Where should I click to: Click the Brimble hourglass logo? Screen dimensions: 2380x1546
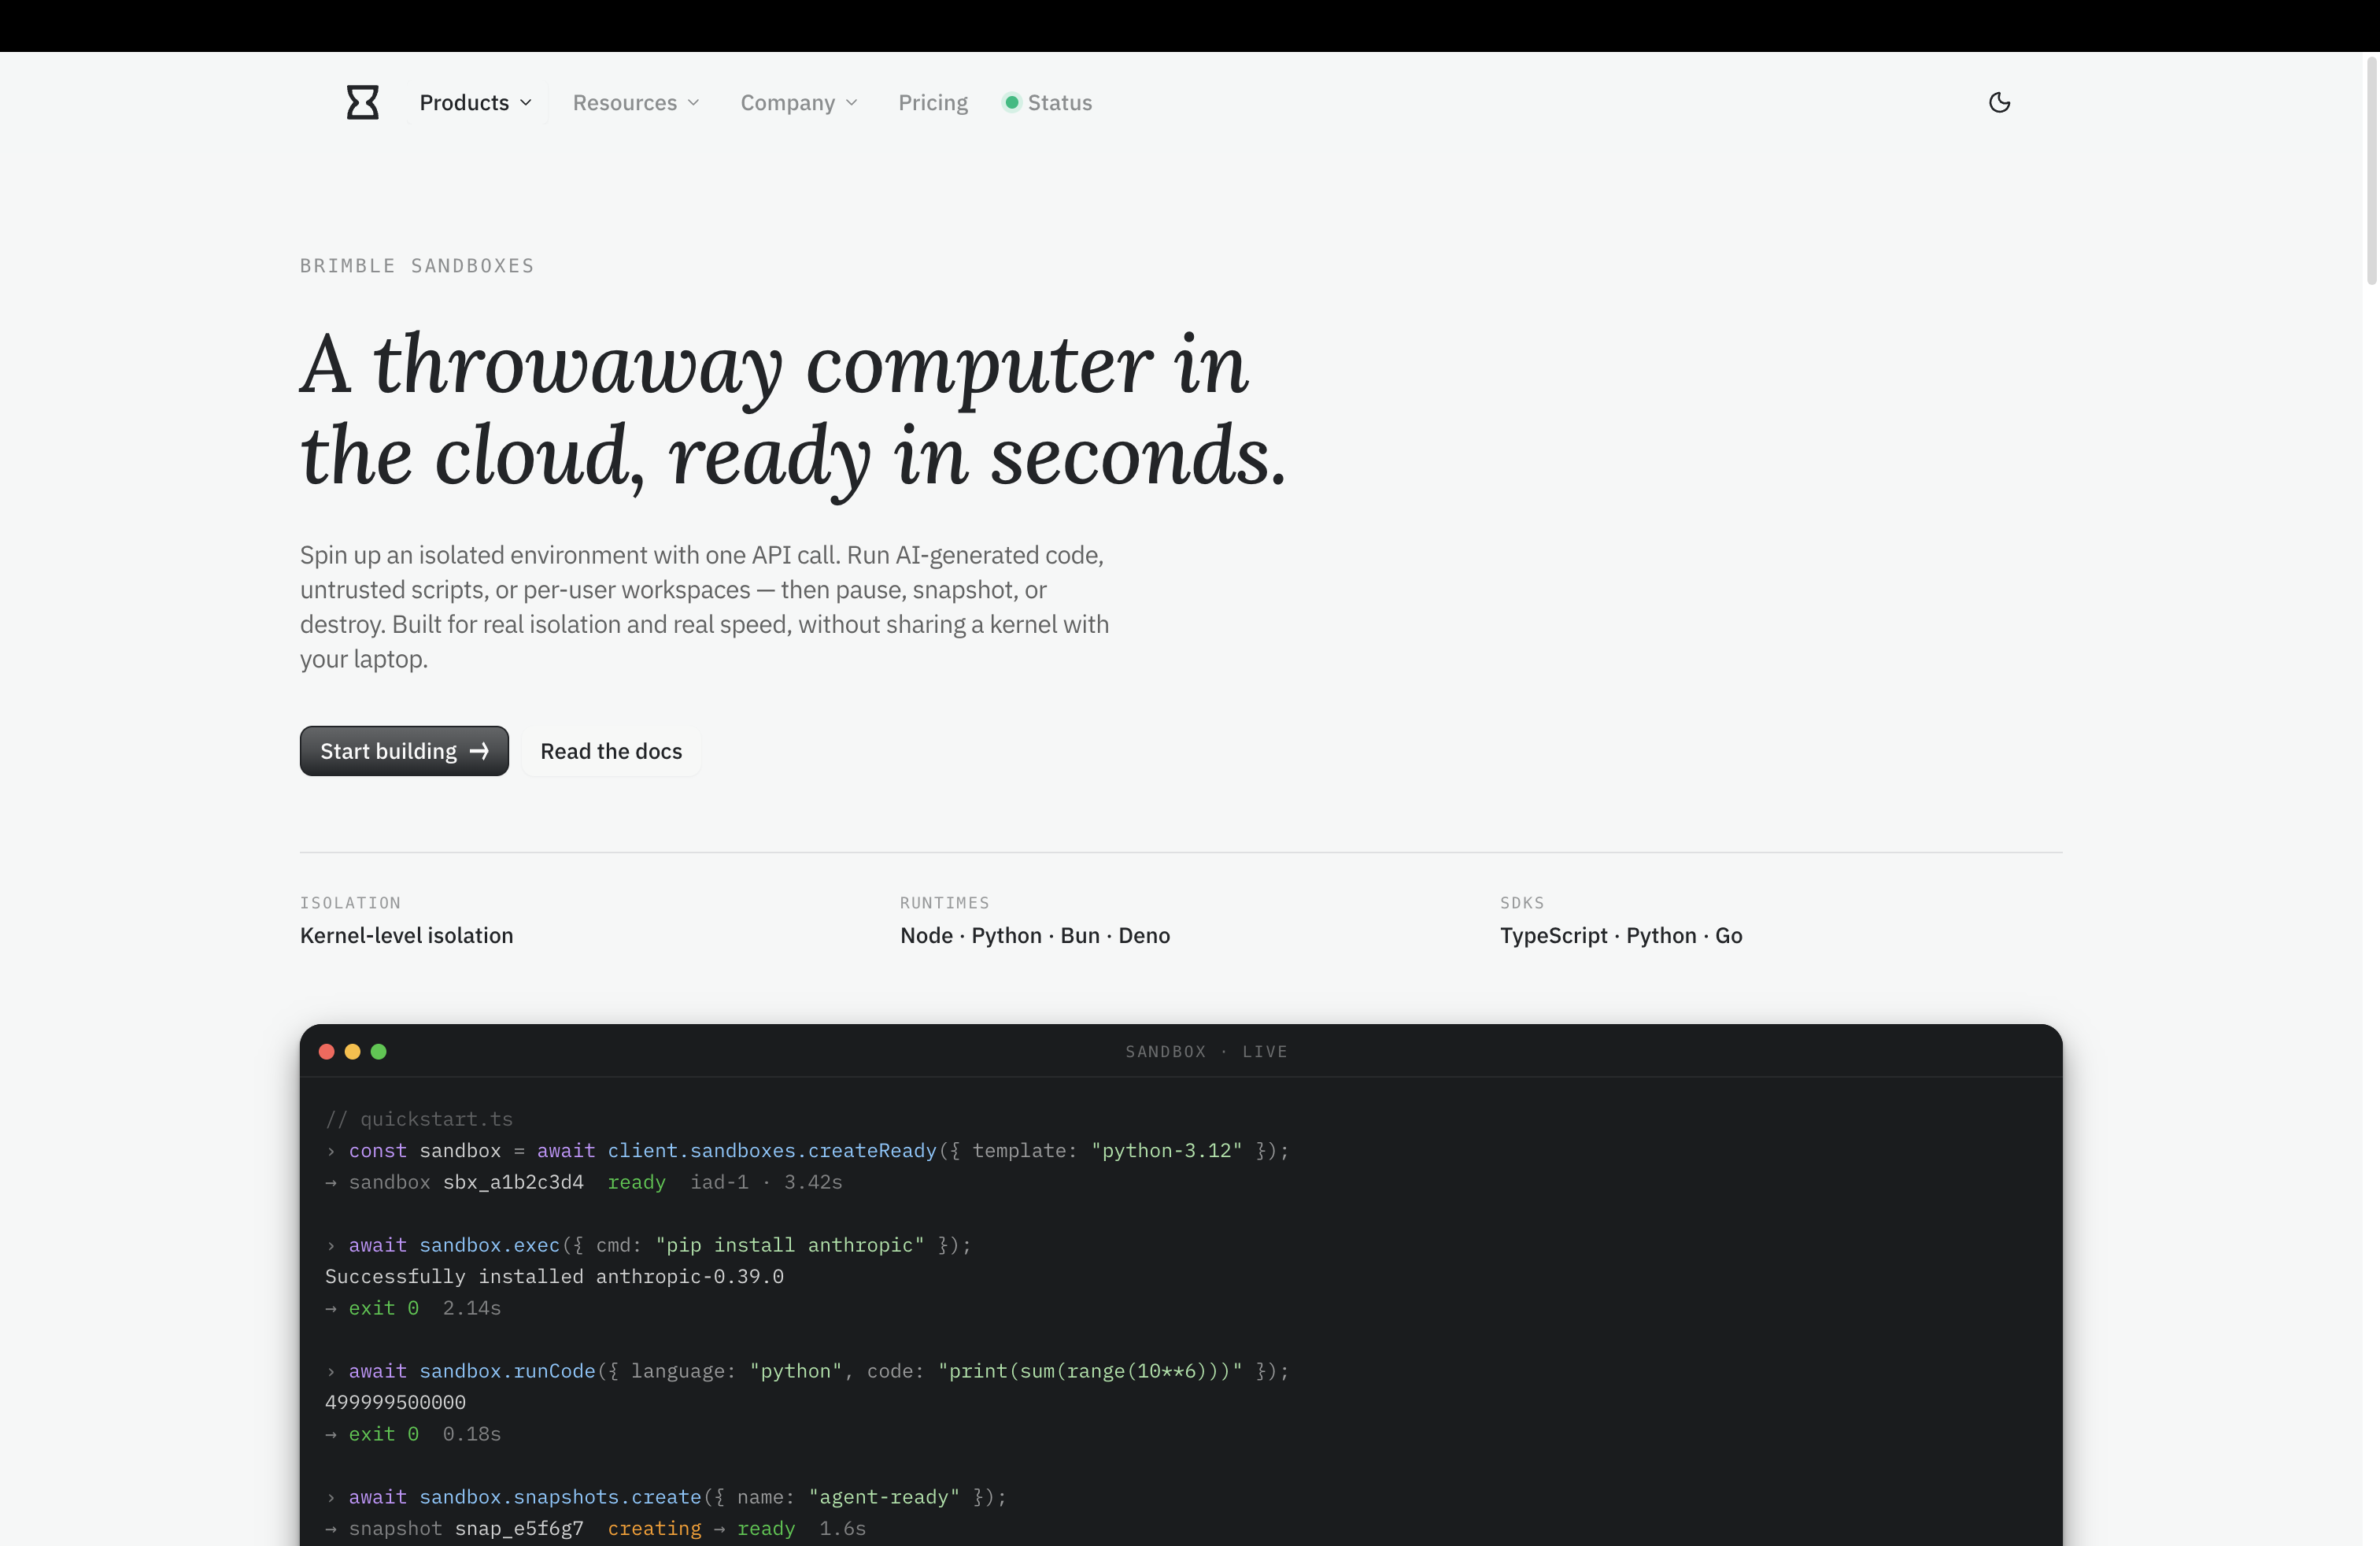[363, 102]
